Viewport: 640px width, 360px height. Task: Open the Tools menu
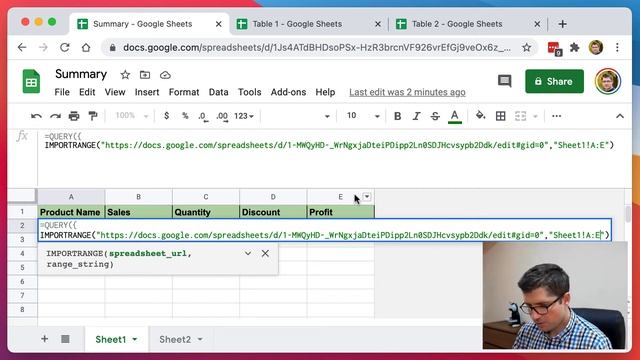coord(249,92)
